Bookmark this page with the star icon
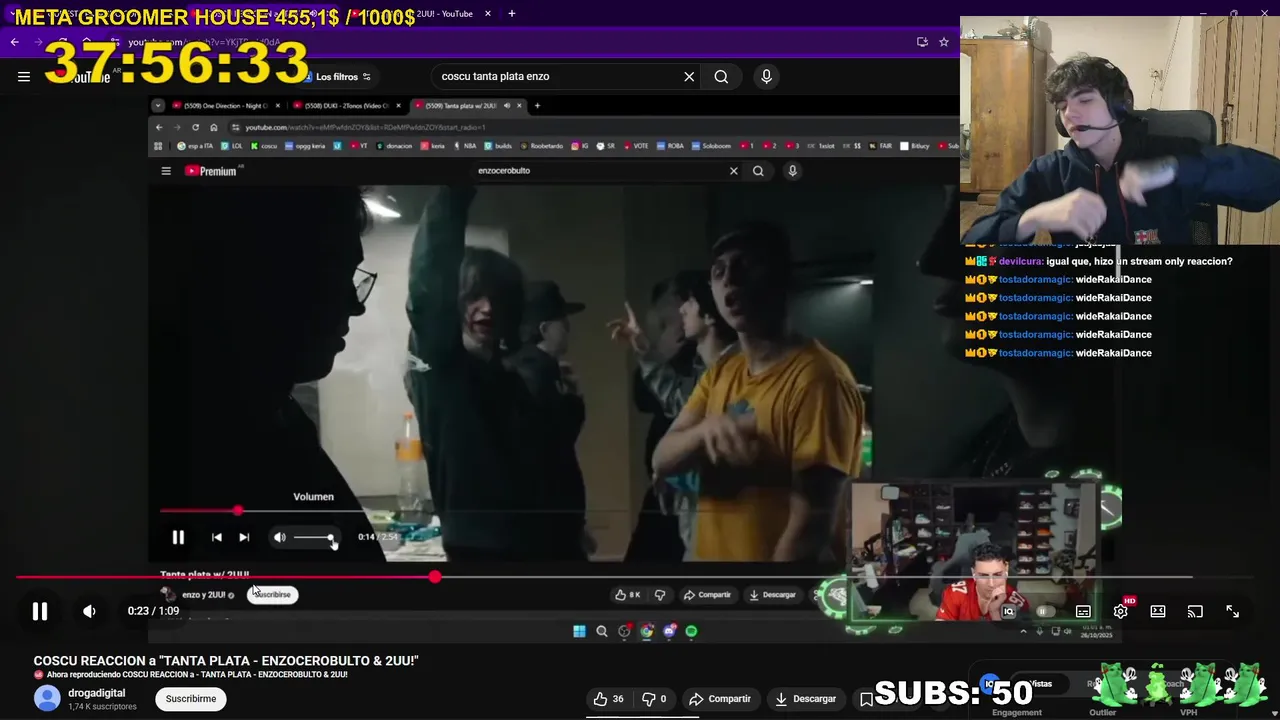 943,42
